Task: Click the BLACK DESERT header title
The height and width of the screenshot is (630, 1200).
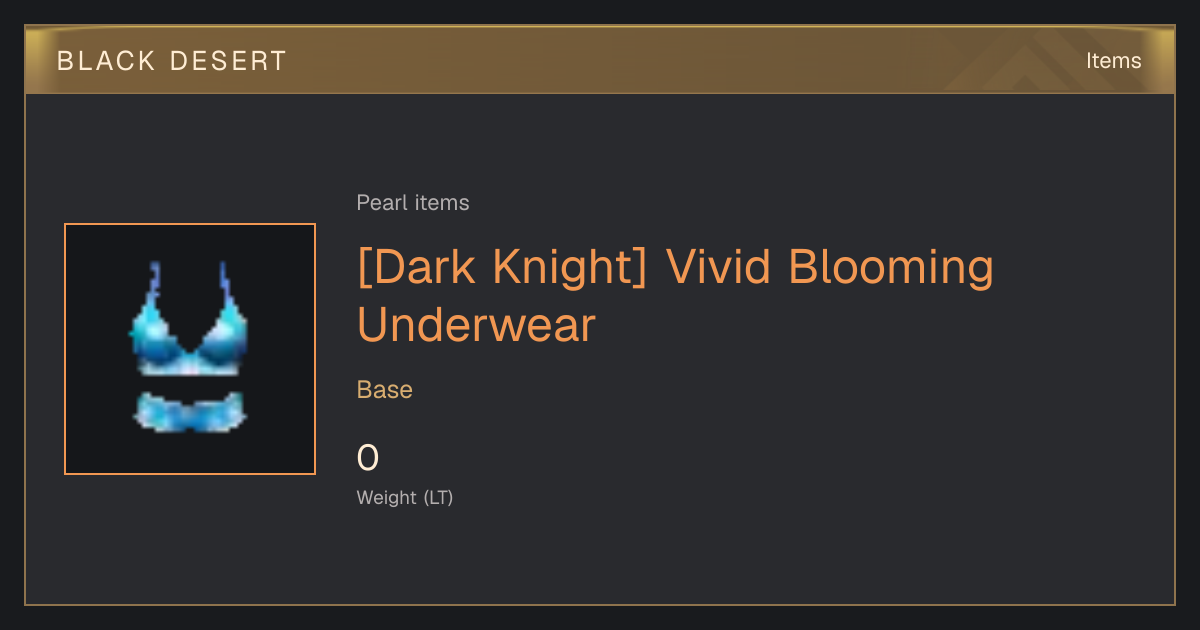Action: pyautogui.click(x=172, y=61)
